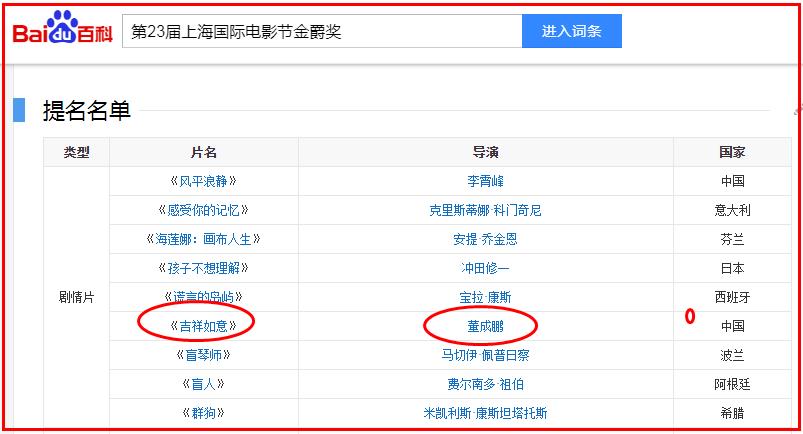803x434 pixels.
Task: Select country cell 日本
Action: [x=732, y=268]
